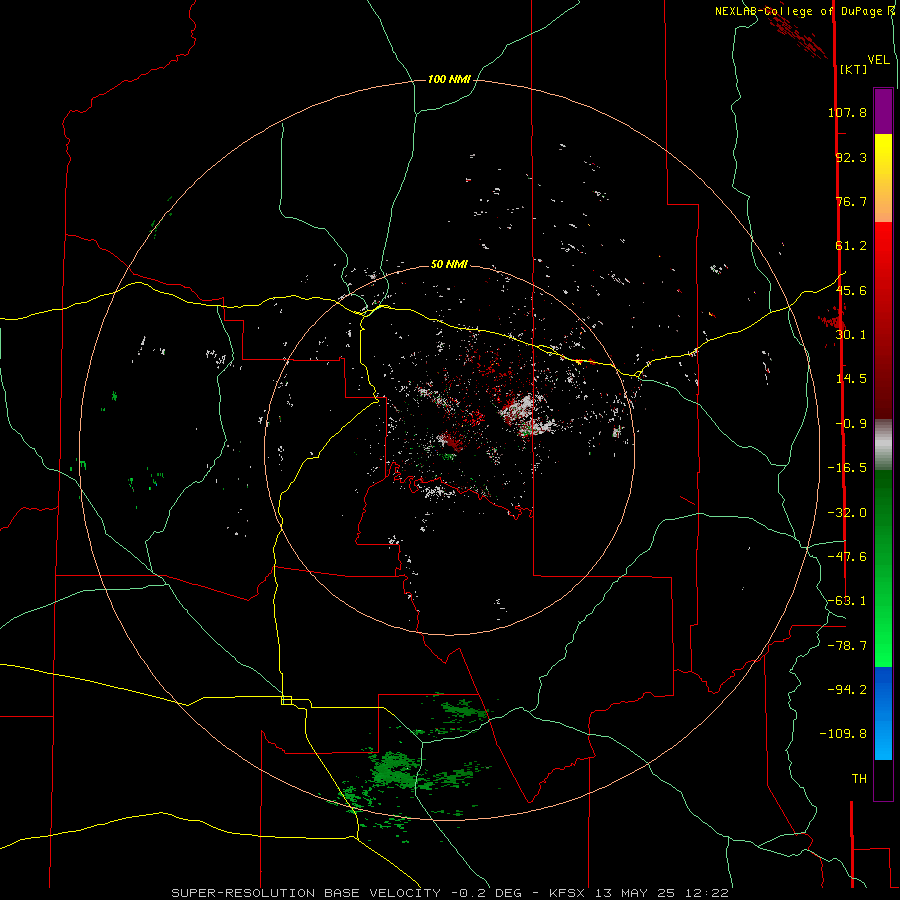Select the -32.0 scale value
900x900 pixels.
tap(847, 513)
